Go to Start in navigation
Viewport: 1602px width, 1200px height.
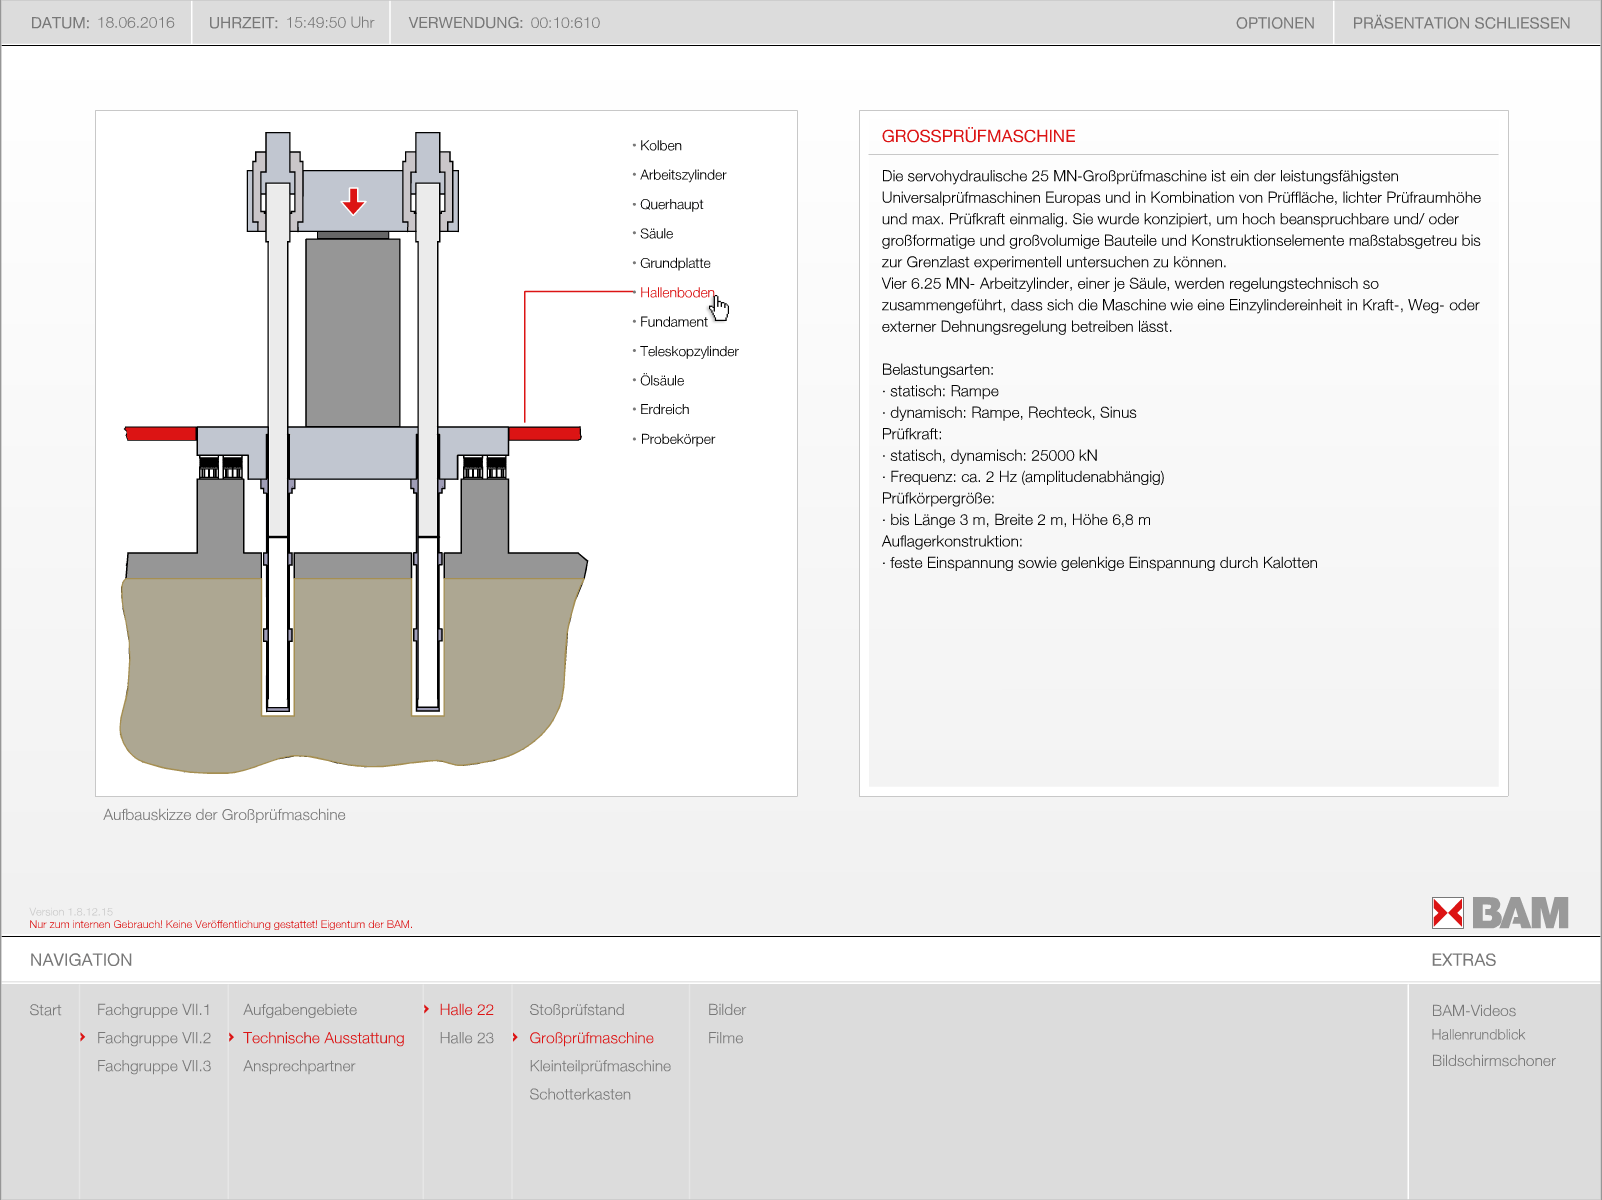pos(45,1010)
